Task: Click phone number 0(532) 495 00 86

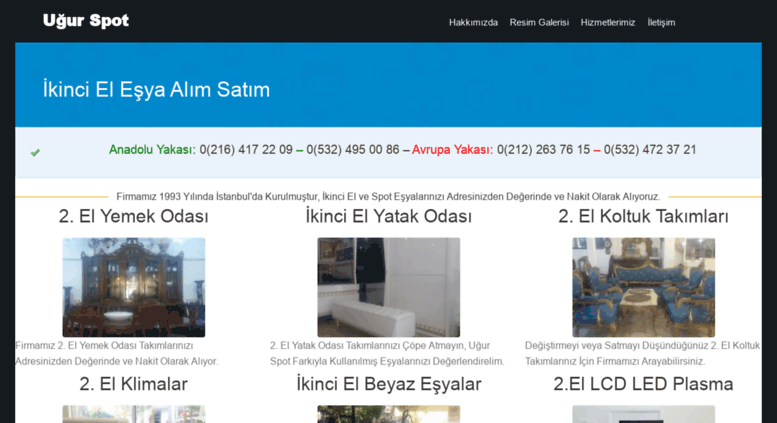Action: coord(353,150)
